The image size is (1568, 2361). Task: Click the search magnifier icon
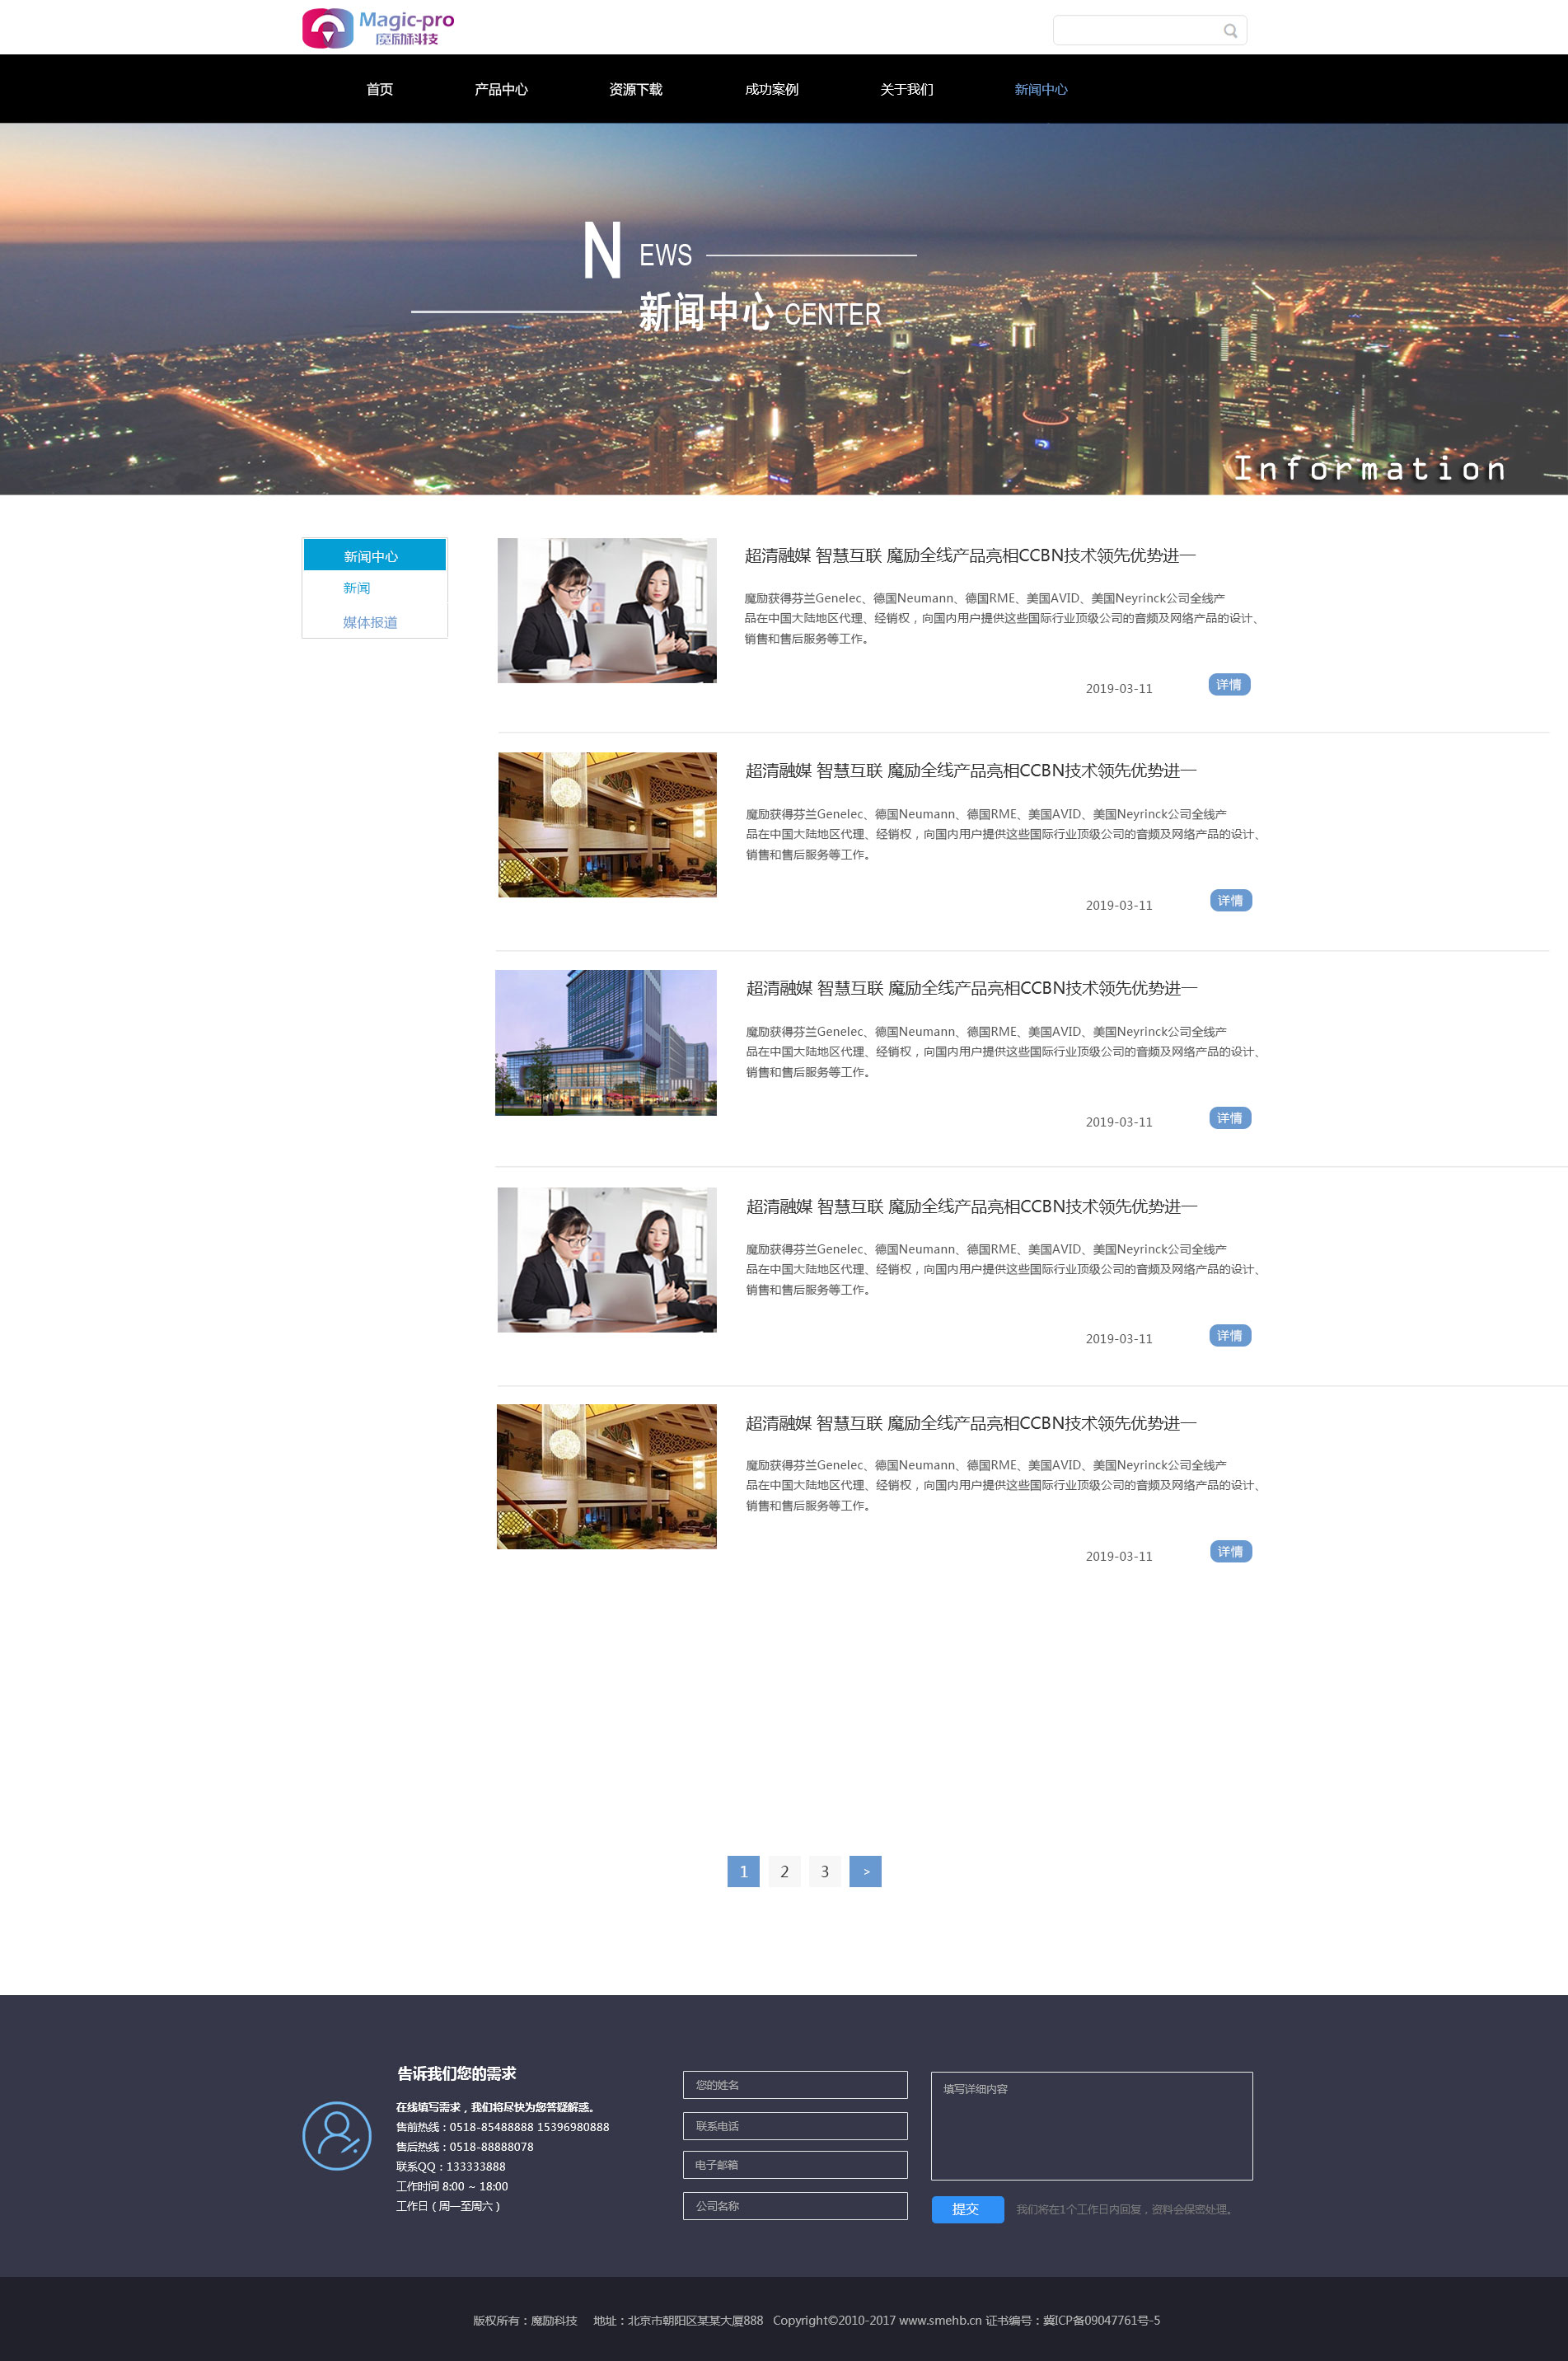tap(1230, 31)
